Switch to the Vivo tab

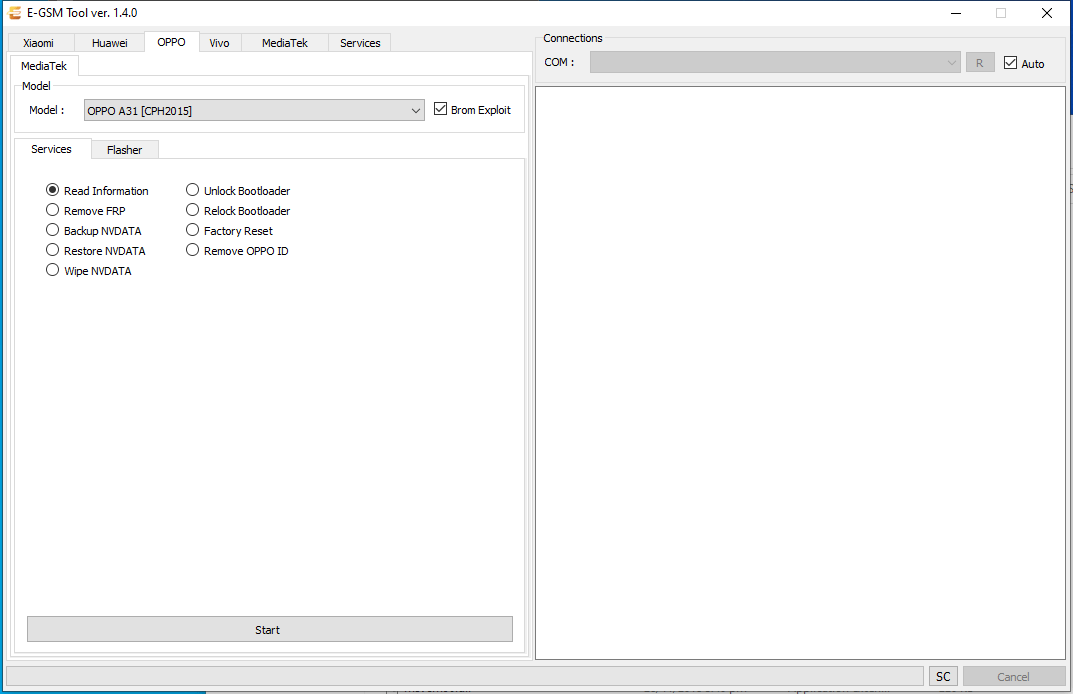pos(219,42)
